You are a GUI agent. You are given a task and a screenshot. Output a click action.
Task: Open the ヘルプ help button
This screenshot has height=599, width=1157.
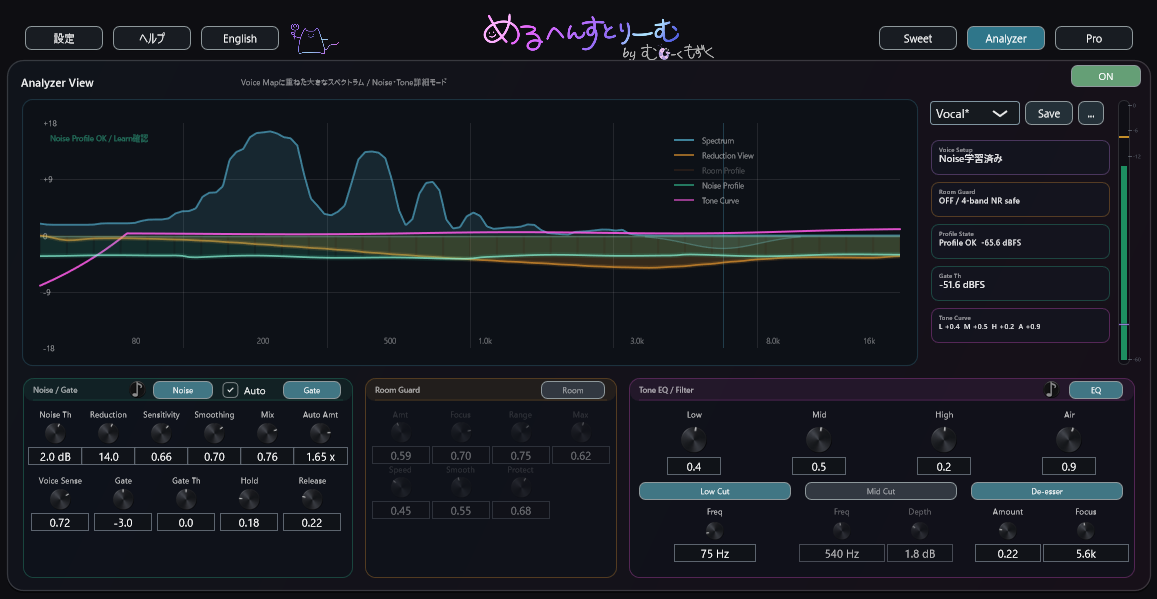(x=152, y=38)
